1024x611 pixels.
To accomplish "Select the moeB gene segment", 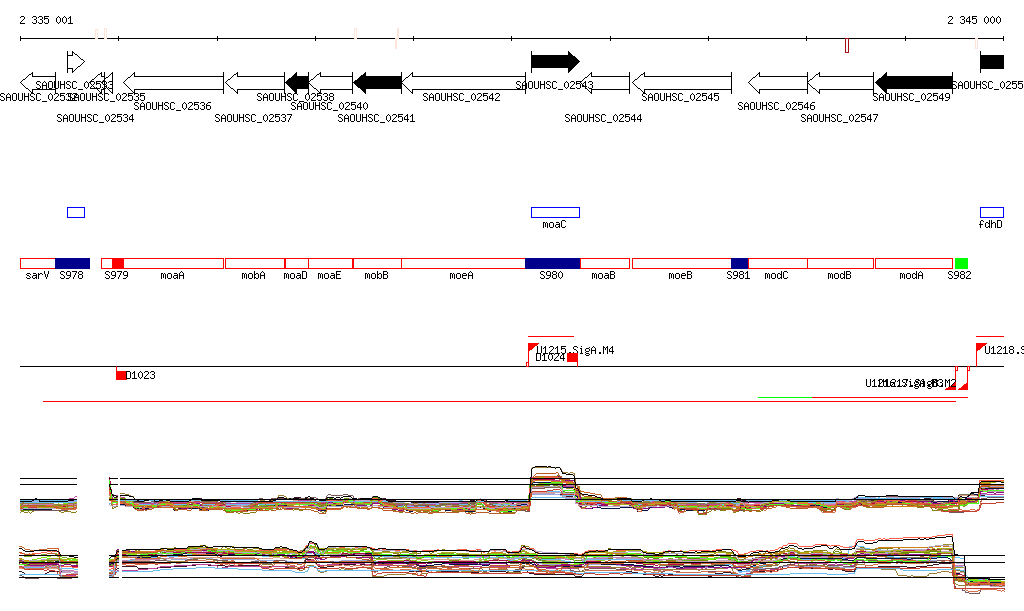I will (681, 263).
